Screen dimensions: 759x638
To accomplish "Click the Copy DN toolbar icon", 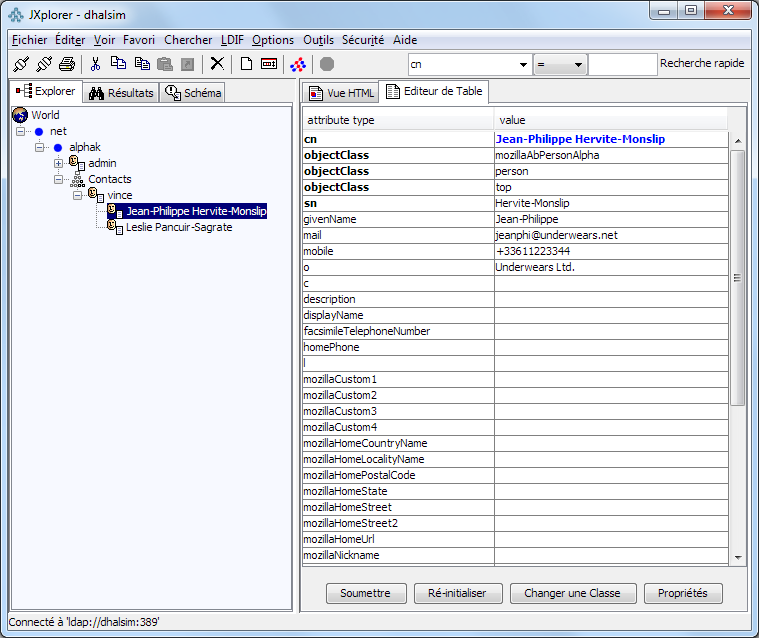I will tap(142, 64).
